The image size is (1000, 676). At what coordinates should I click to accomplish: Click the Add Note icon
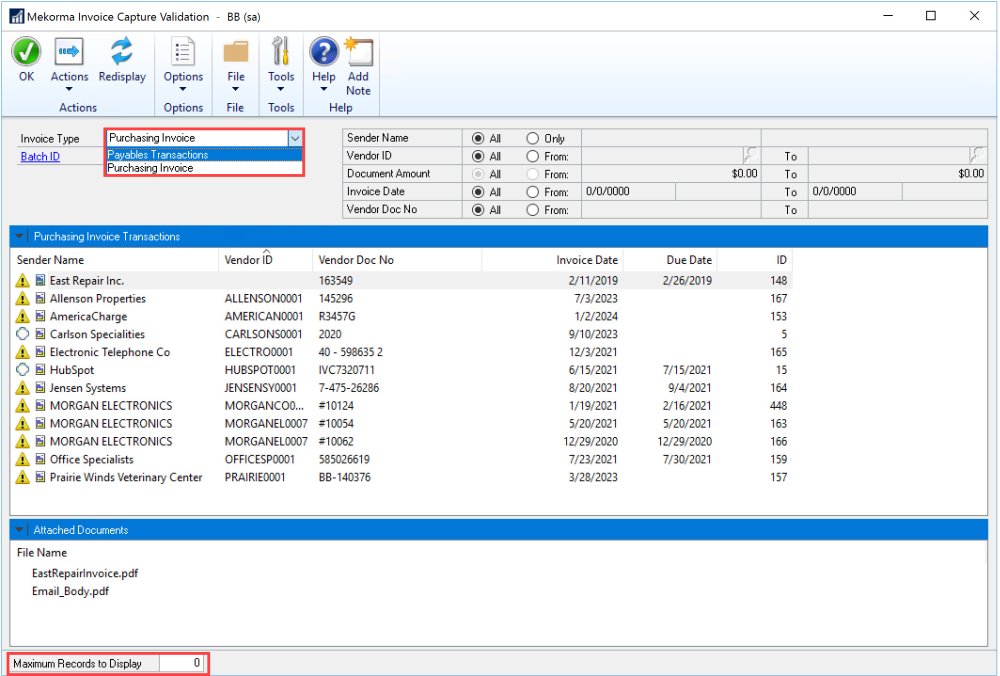coord(358,53)
